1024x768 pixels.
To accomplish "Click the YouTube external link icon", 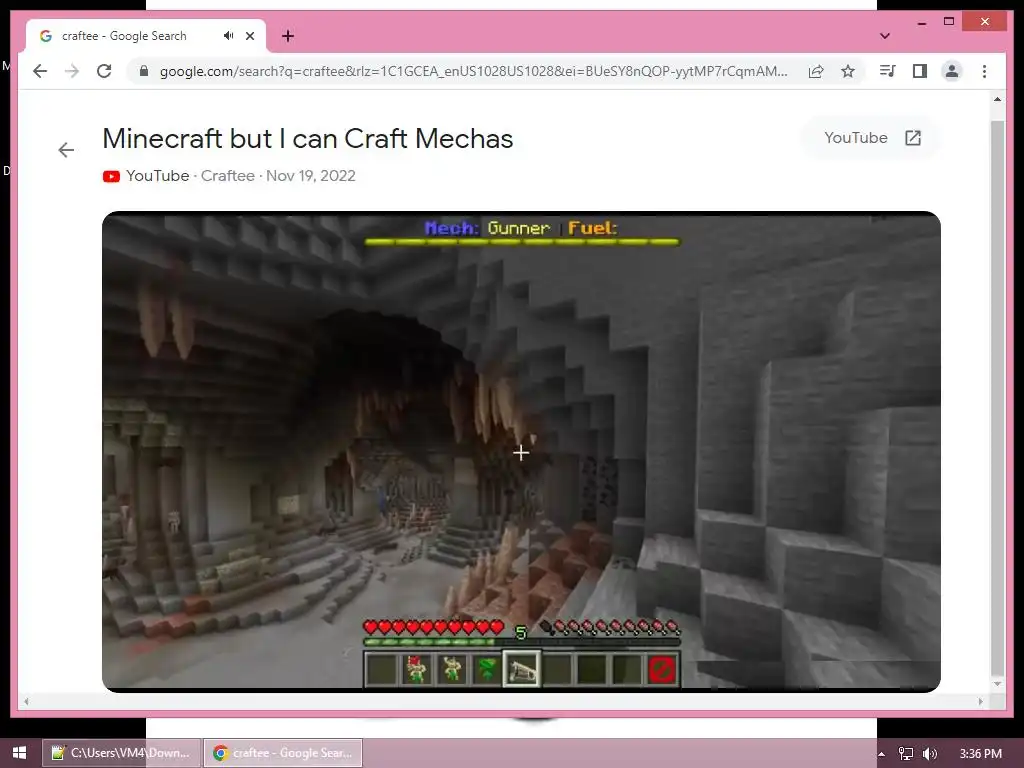I will point(913,138).
